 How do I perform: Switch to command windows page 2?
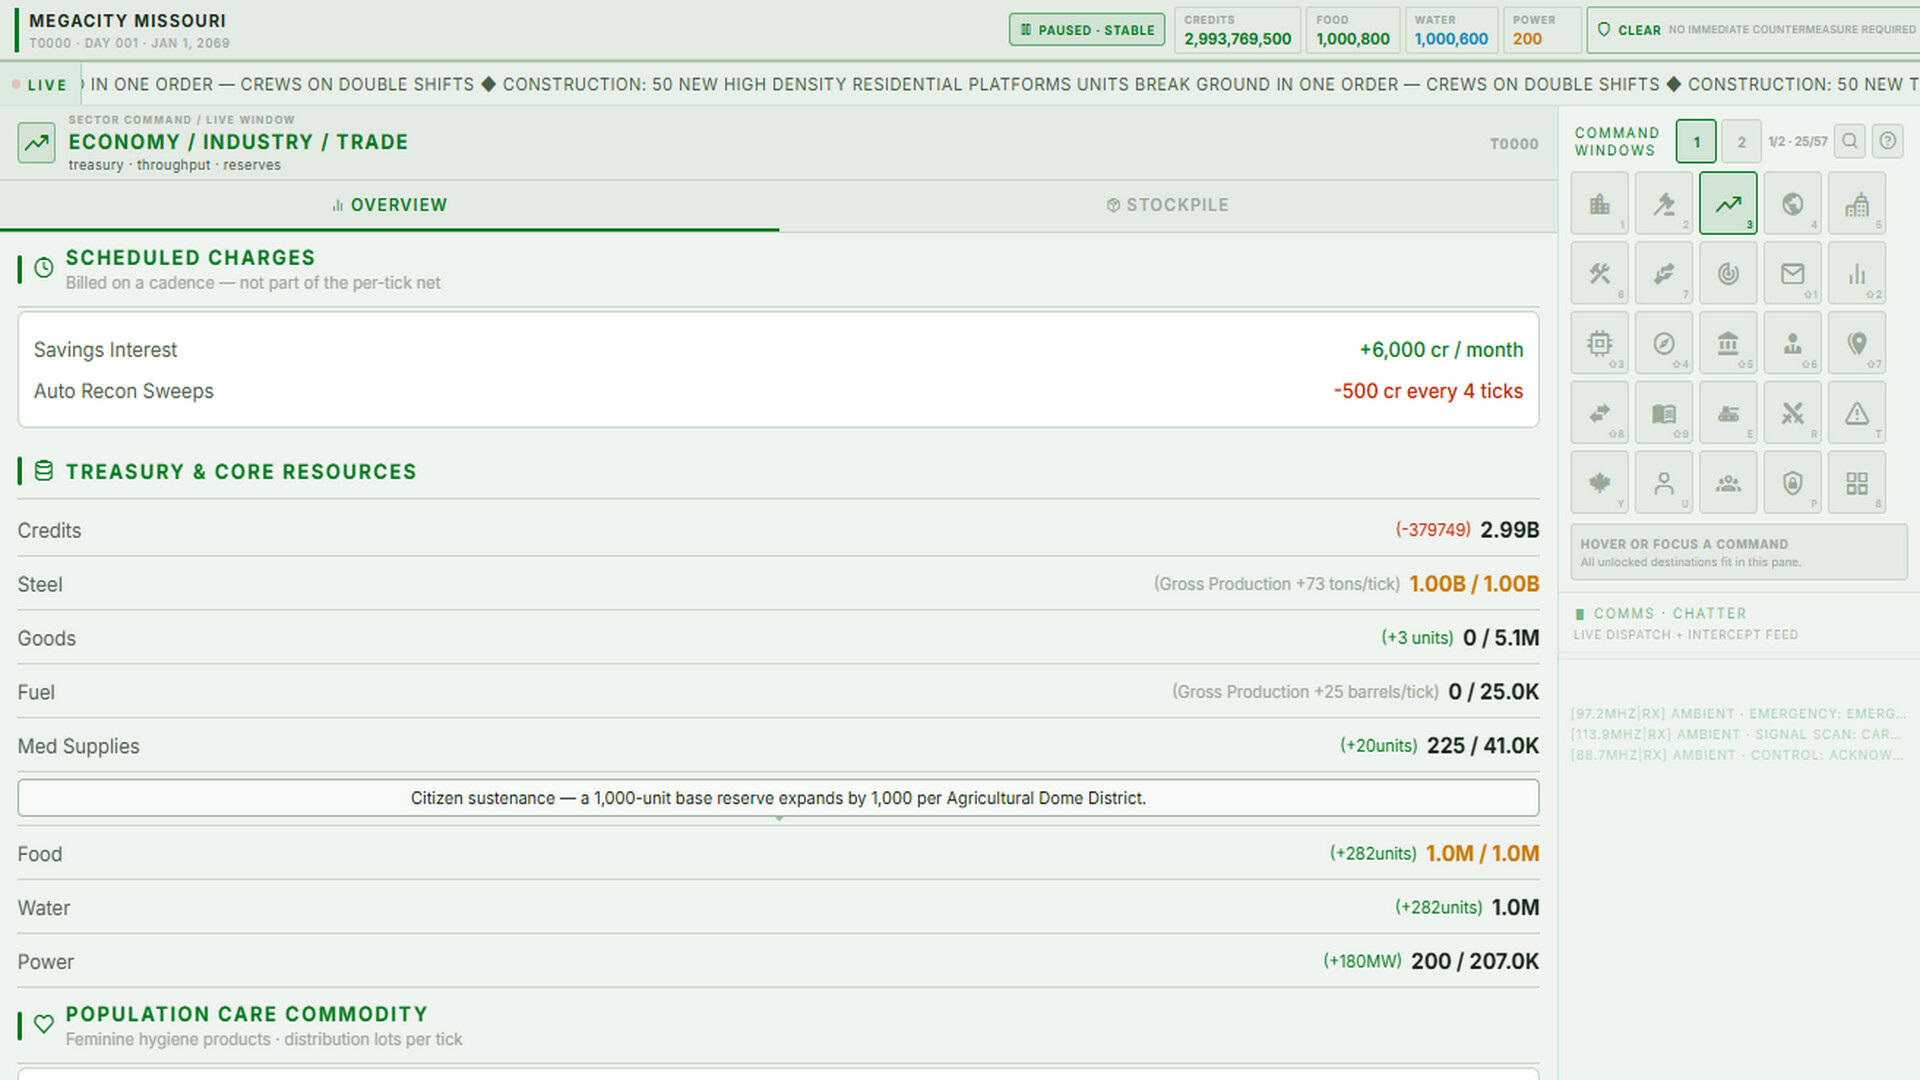pos(1741,141)
